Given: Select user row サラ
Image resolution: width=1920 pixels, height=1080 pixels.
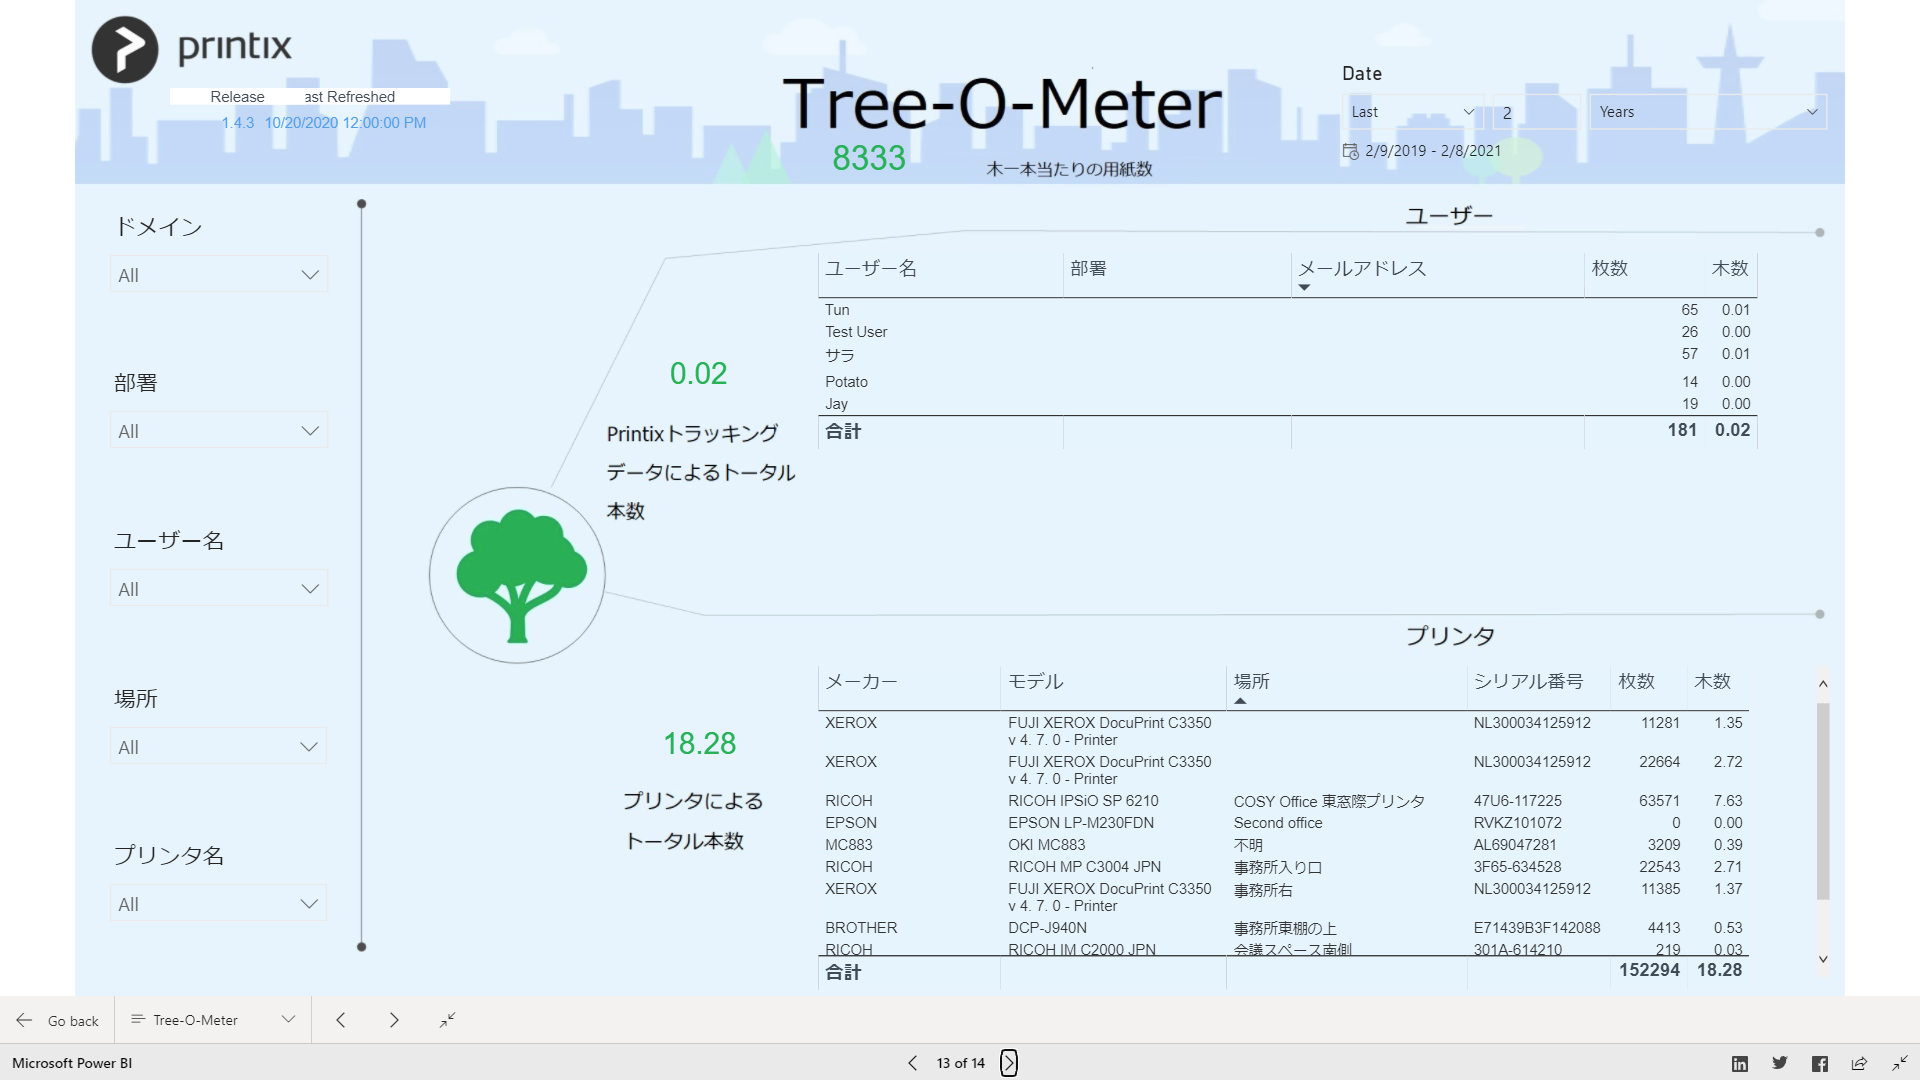Looking at the screenshot, I should click(1287, 355).
